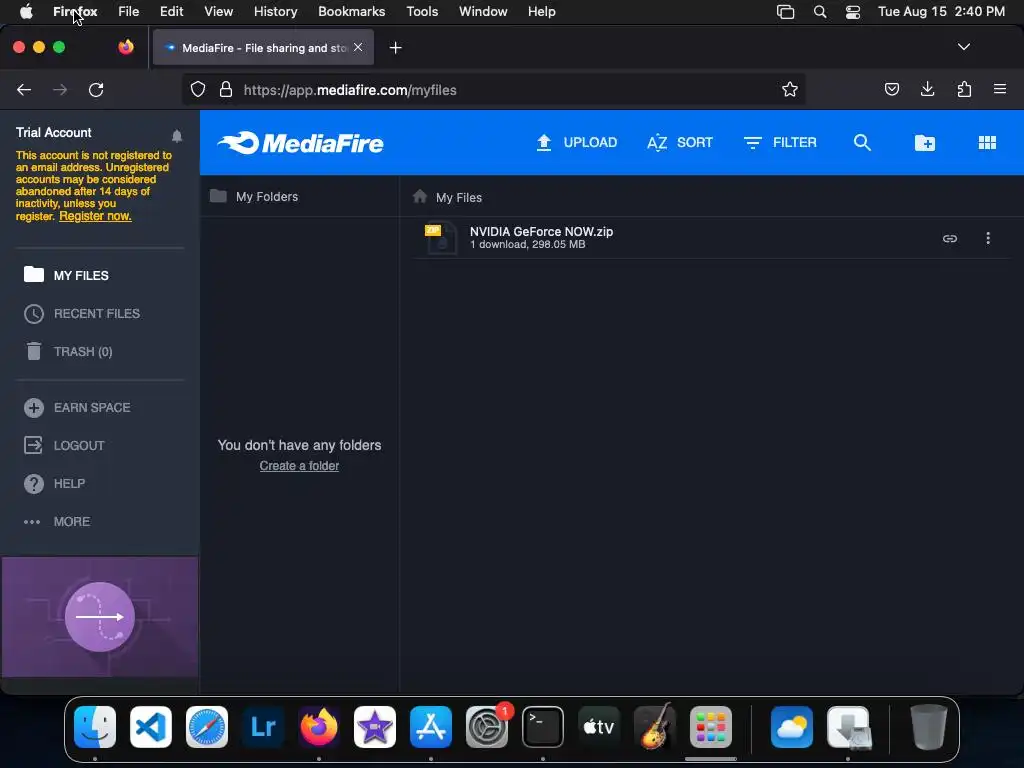This screenshot has width=1024, height=768.
Task: Reload the current page
Action: tap(96, 89)
